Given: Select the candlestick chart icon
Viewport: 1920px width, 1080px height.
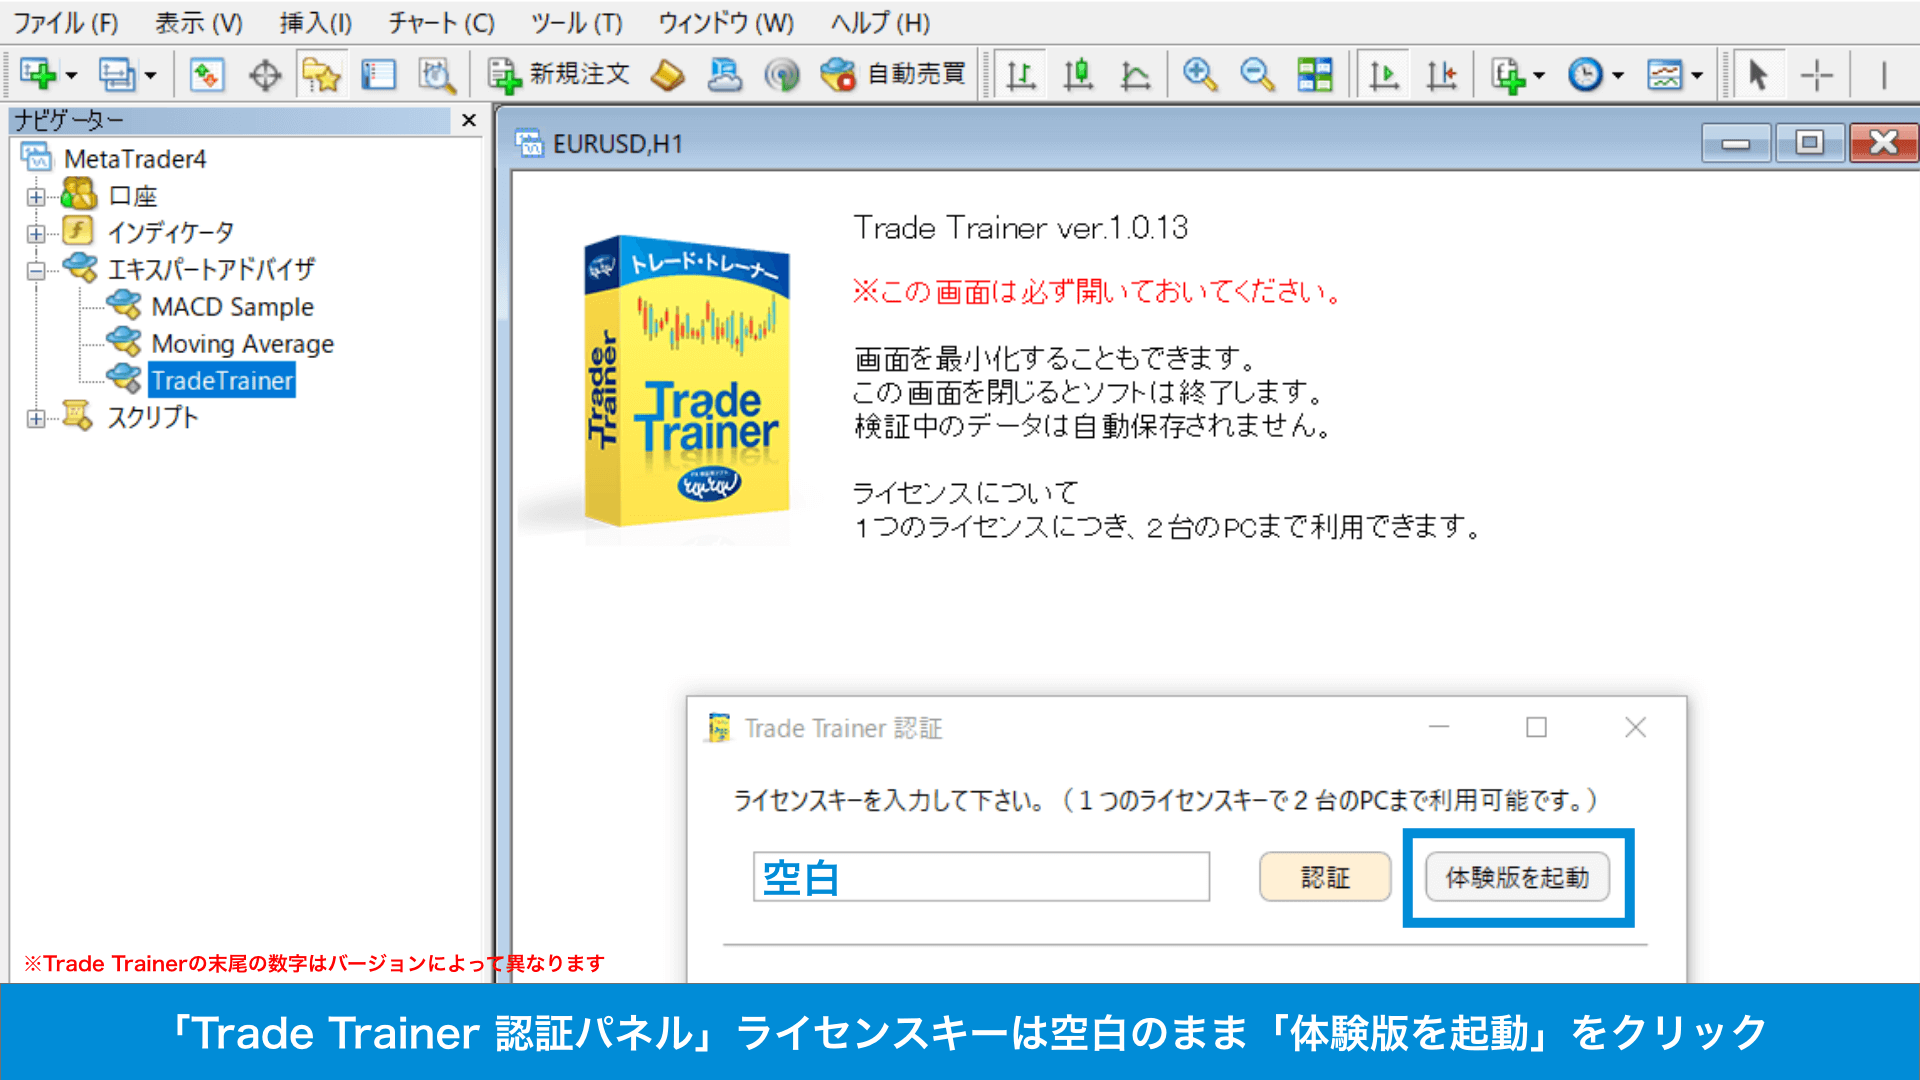Looking at the screenshot, I should [1079, 73].
